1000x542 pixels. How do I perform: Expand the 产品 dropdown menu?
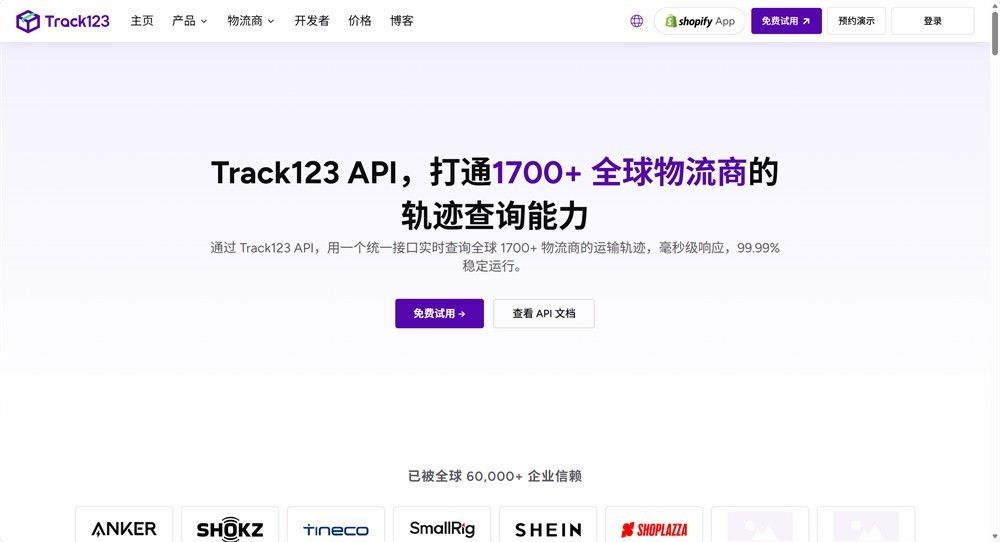(x=189, y=21)
